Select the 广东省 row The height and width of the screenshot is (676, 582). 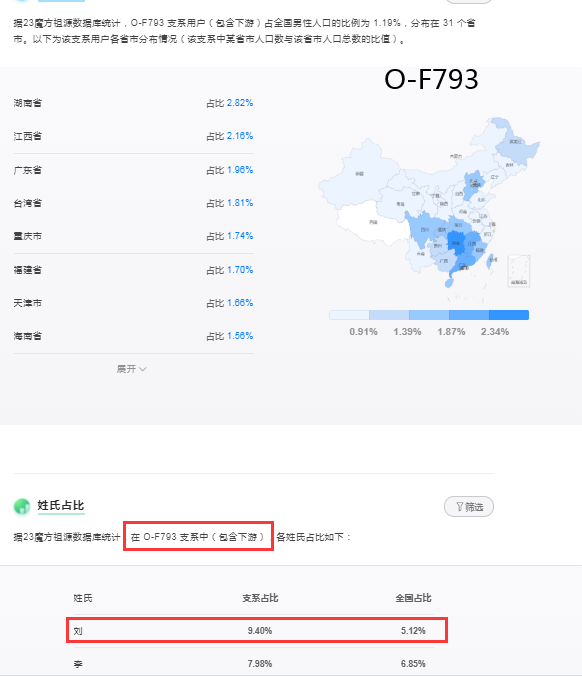[133, 170]
